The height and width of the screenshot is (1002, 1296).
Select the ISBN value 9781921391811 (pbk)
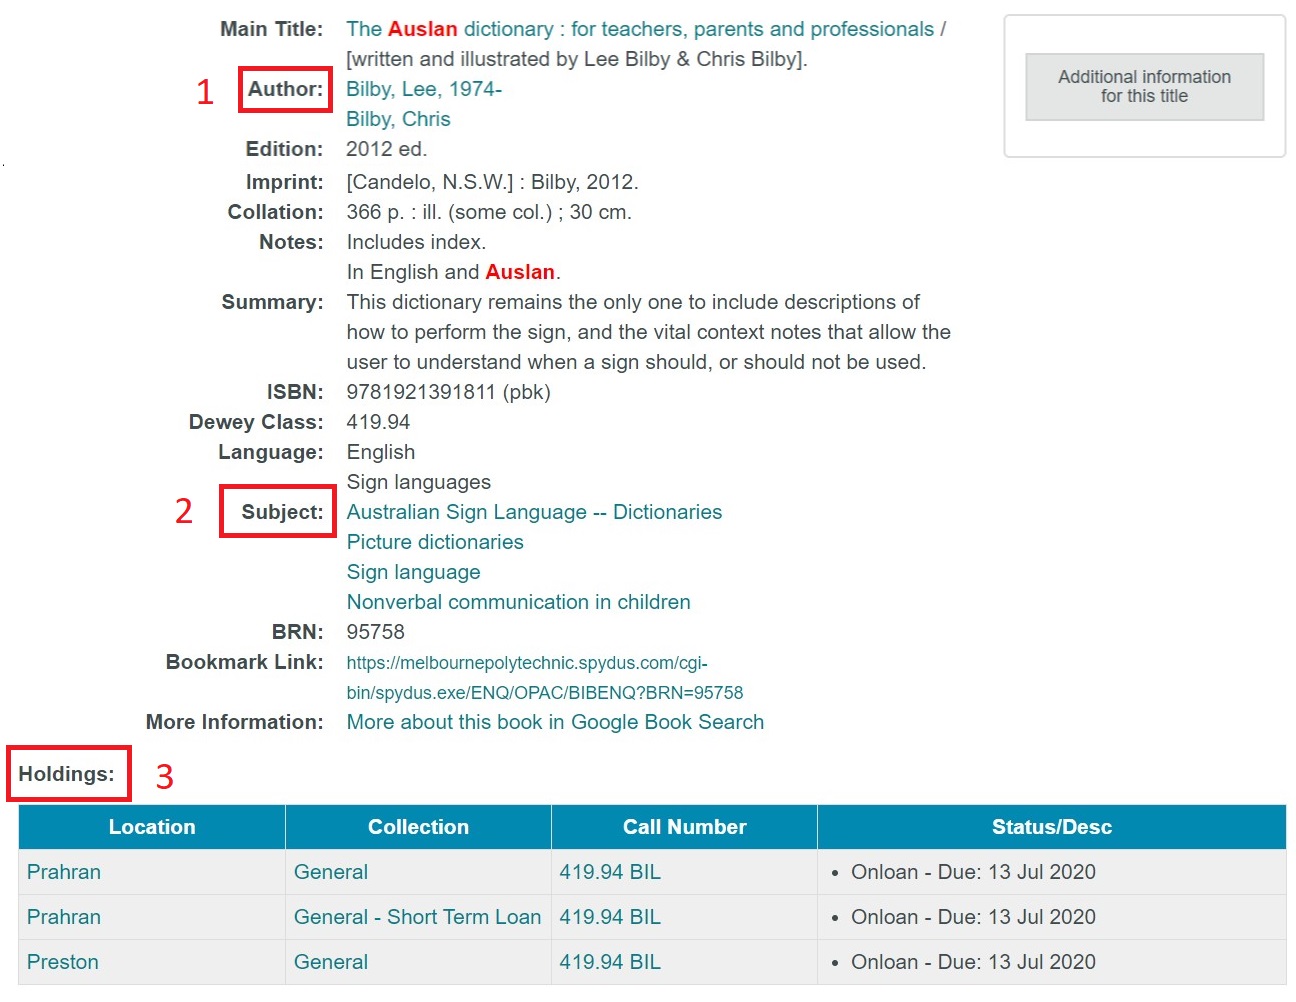(448, 392)
